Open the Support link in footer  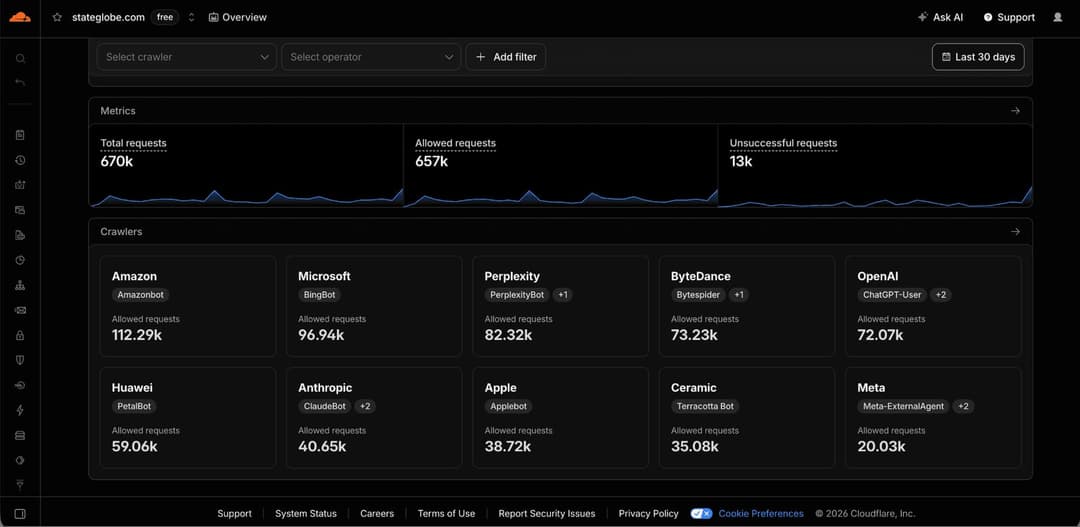(x=234, y=513)
